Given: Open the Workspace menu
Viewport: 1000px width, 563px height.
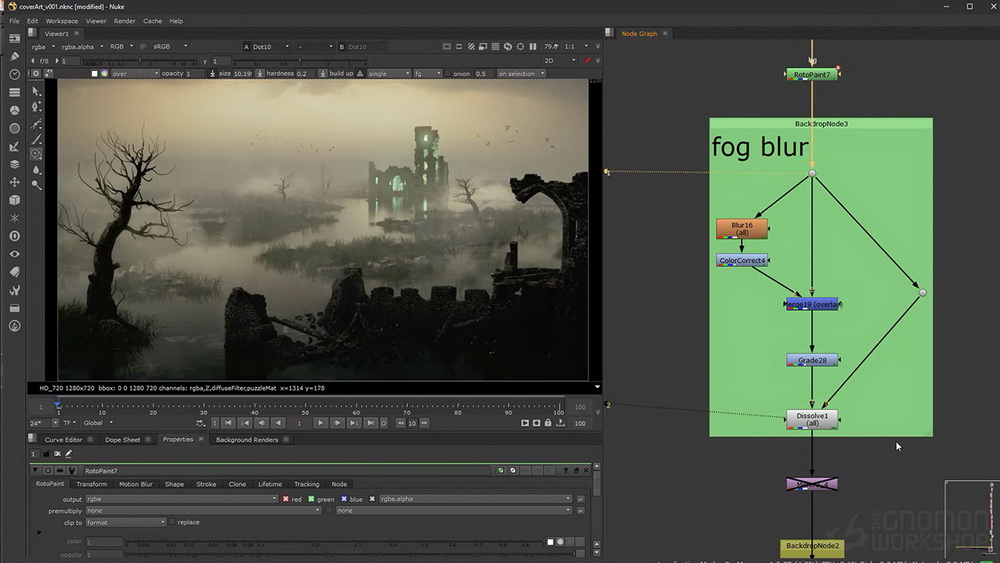Looking at the screenshot, I should [x=62, y=21].
